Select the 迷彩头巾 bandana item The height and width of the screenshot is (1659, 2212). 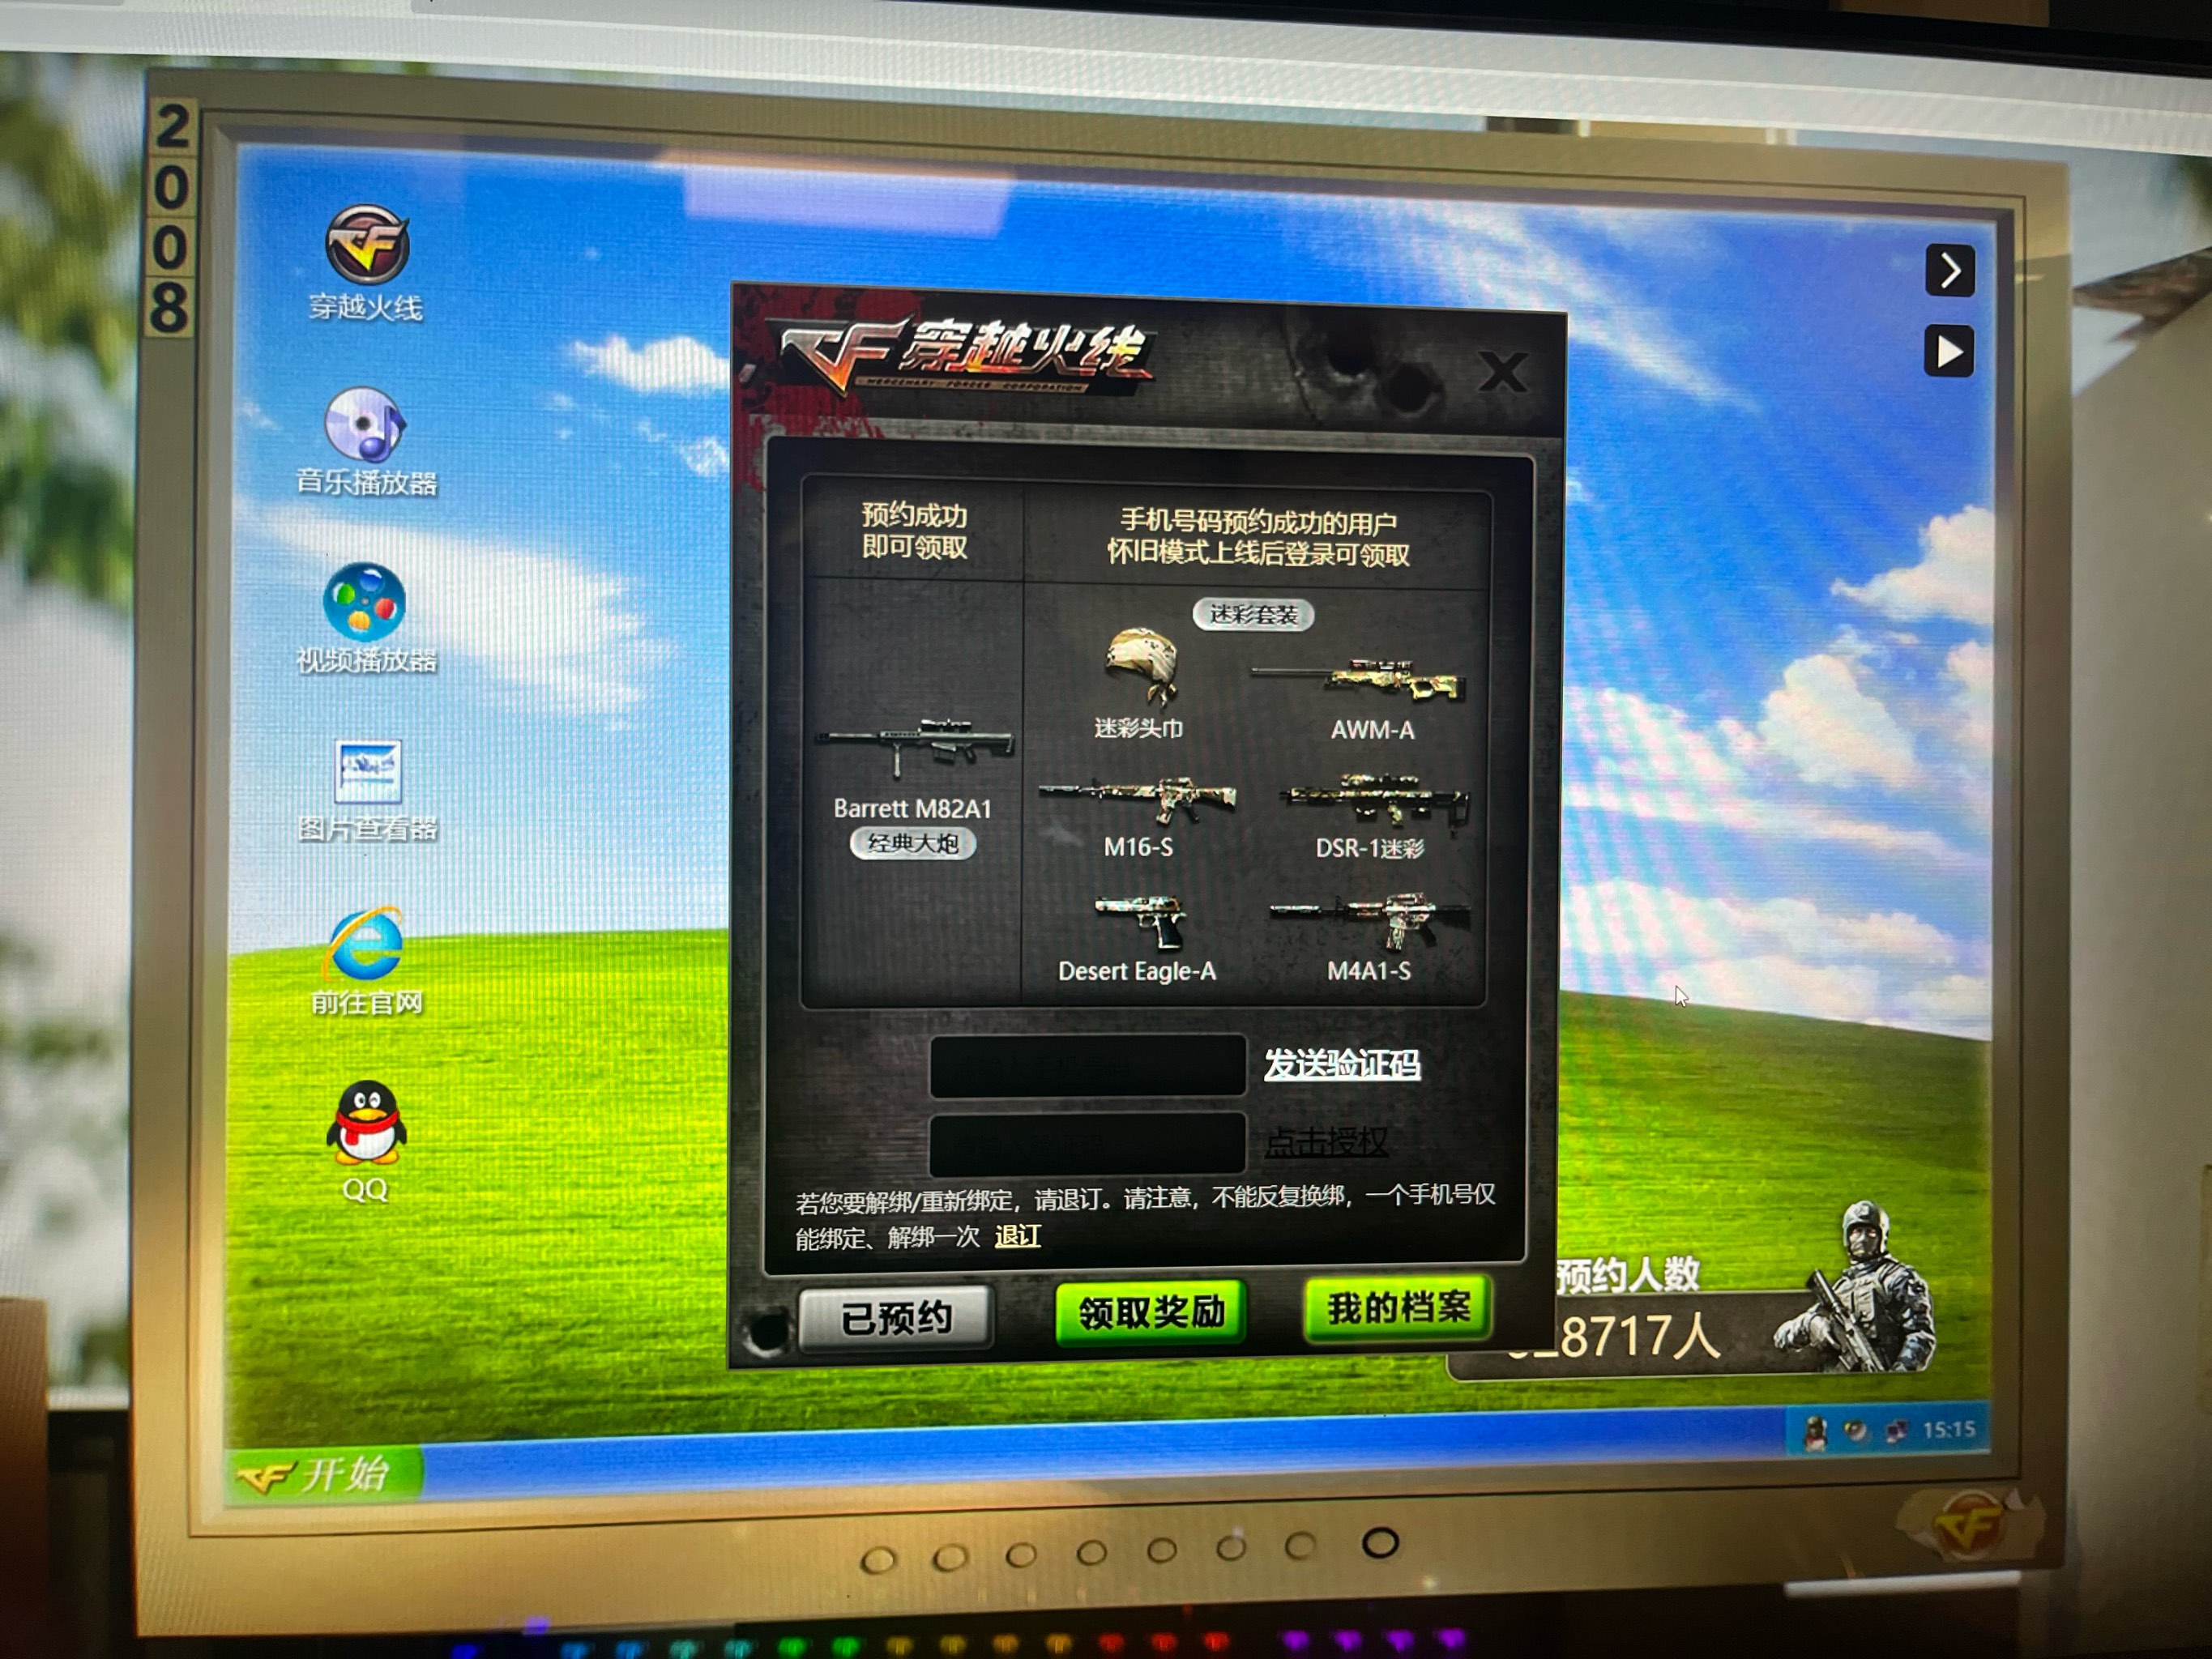(1140, 683)
